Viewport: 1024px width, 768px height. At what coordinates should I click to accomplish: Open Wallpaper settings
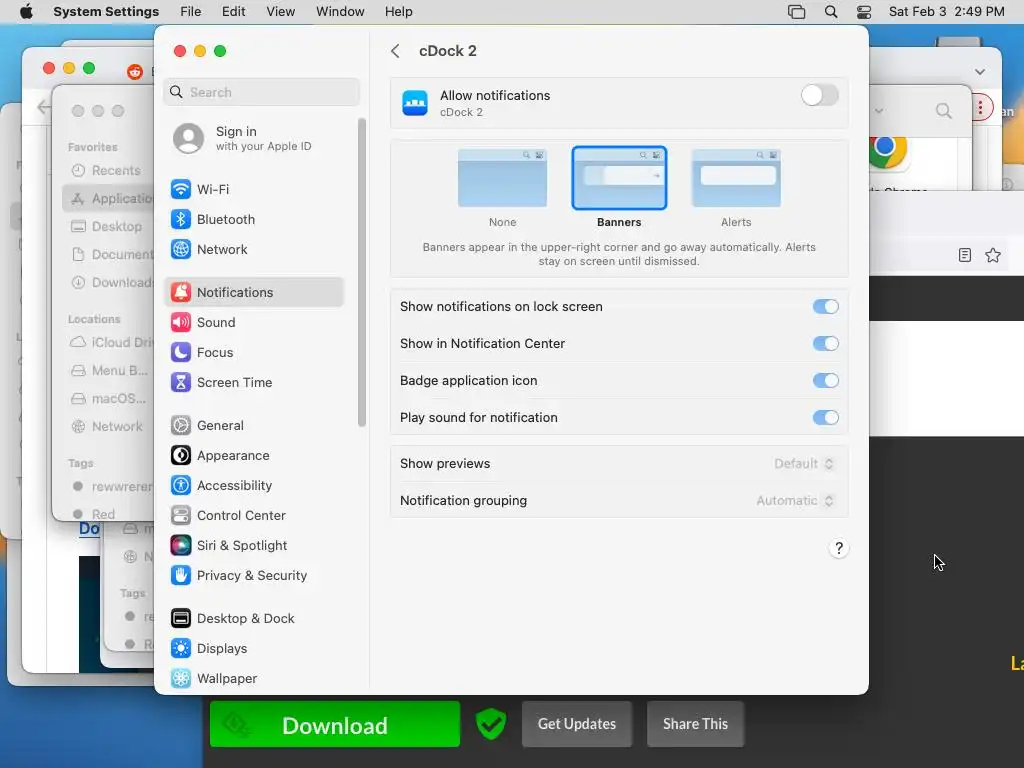[x=253, y=679]
